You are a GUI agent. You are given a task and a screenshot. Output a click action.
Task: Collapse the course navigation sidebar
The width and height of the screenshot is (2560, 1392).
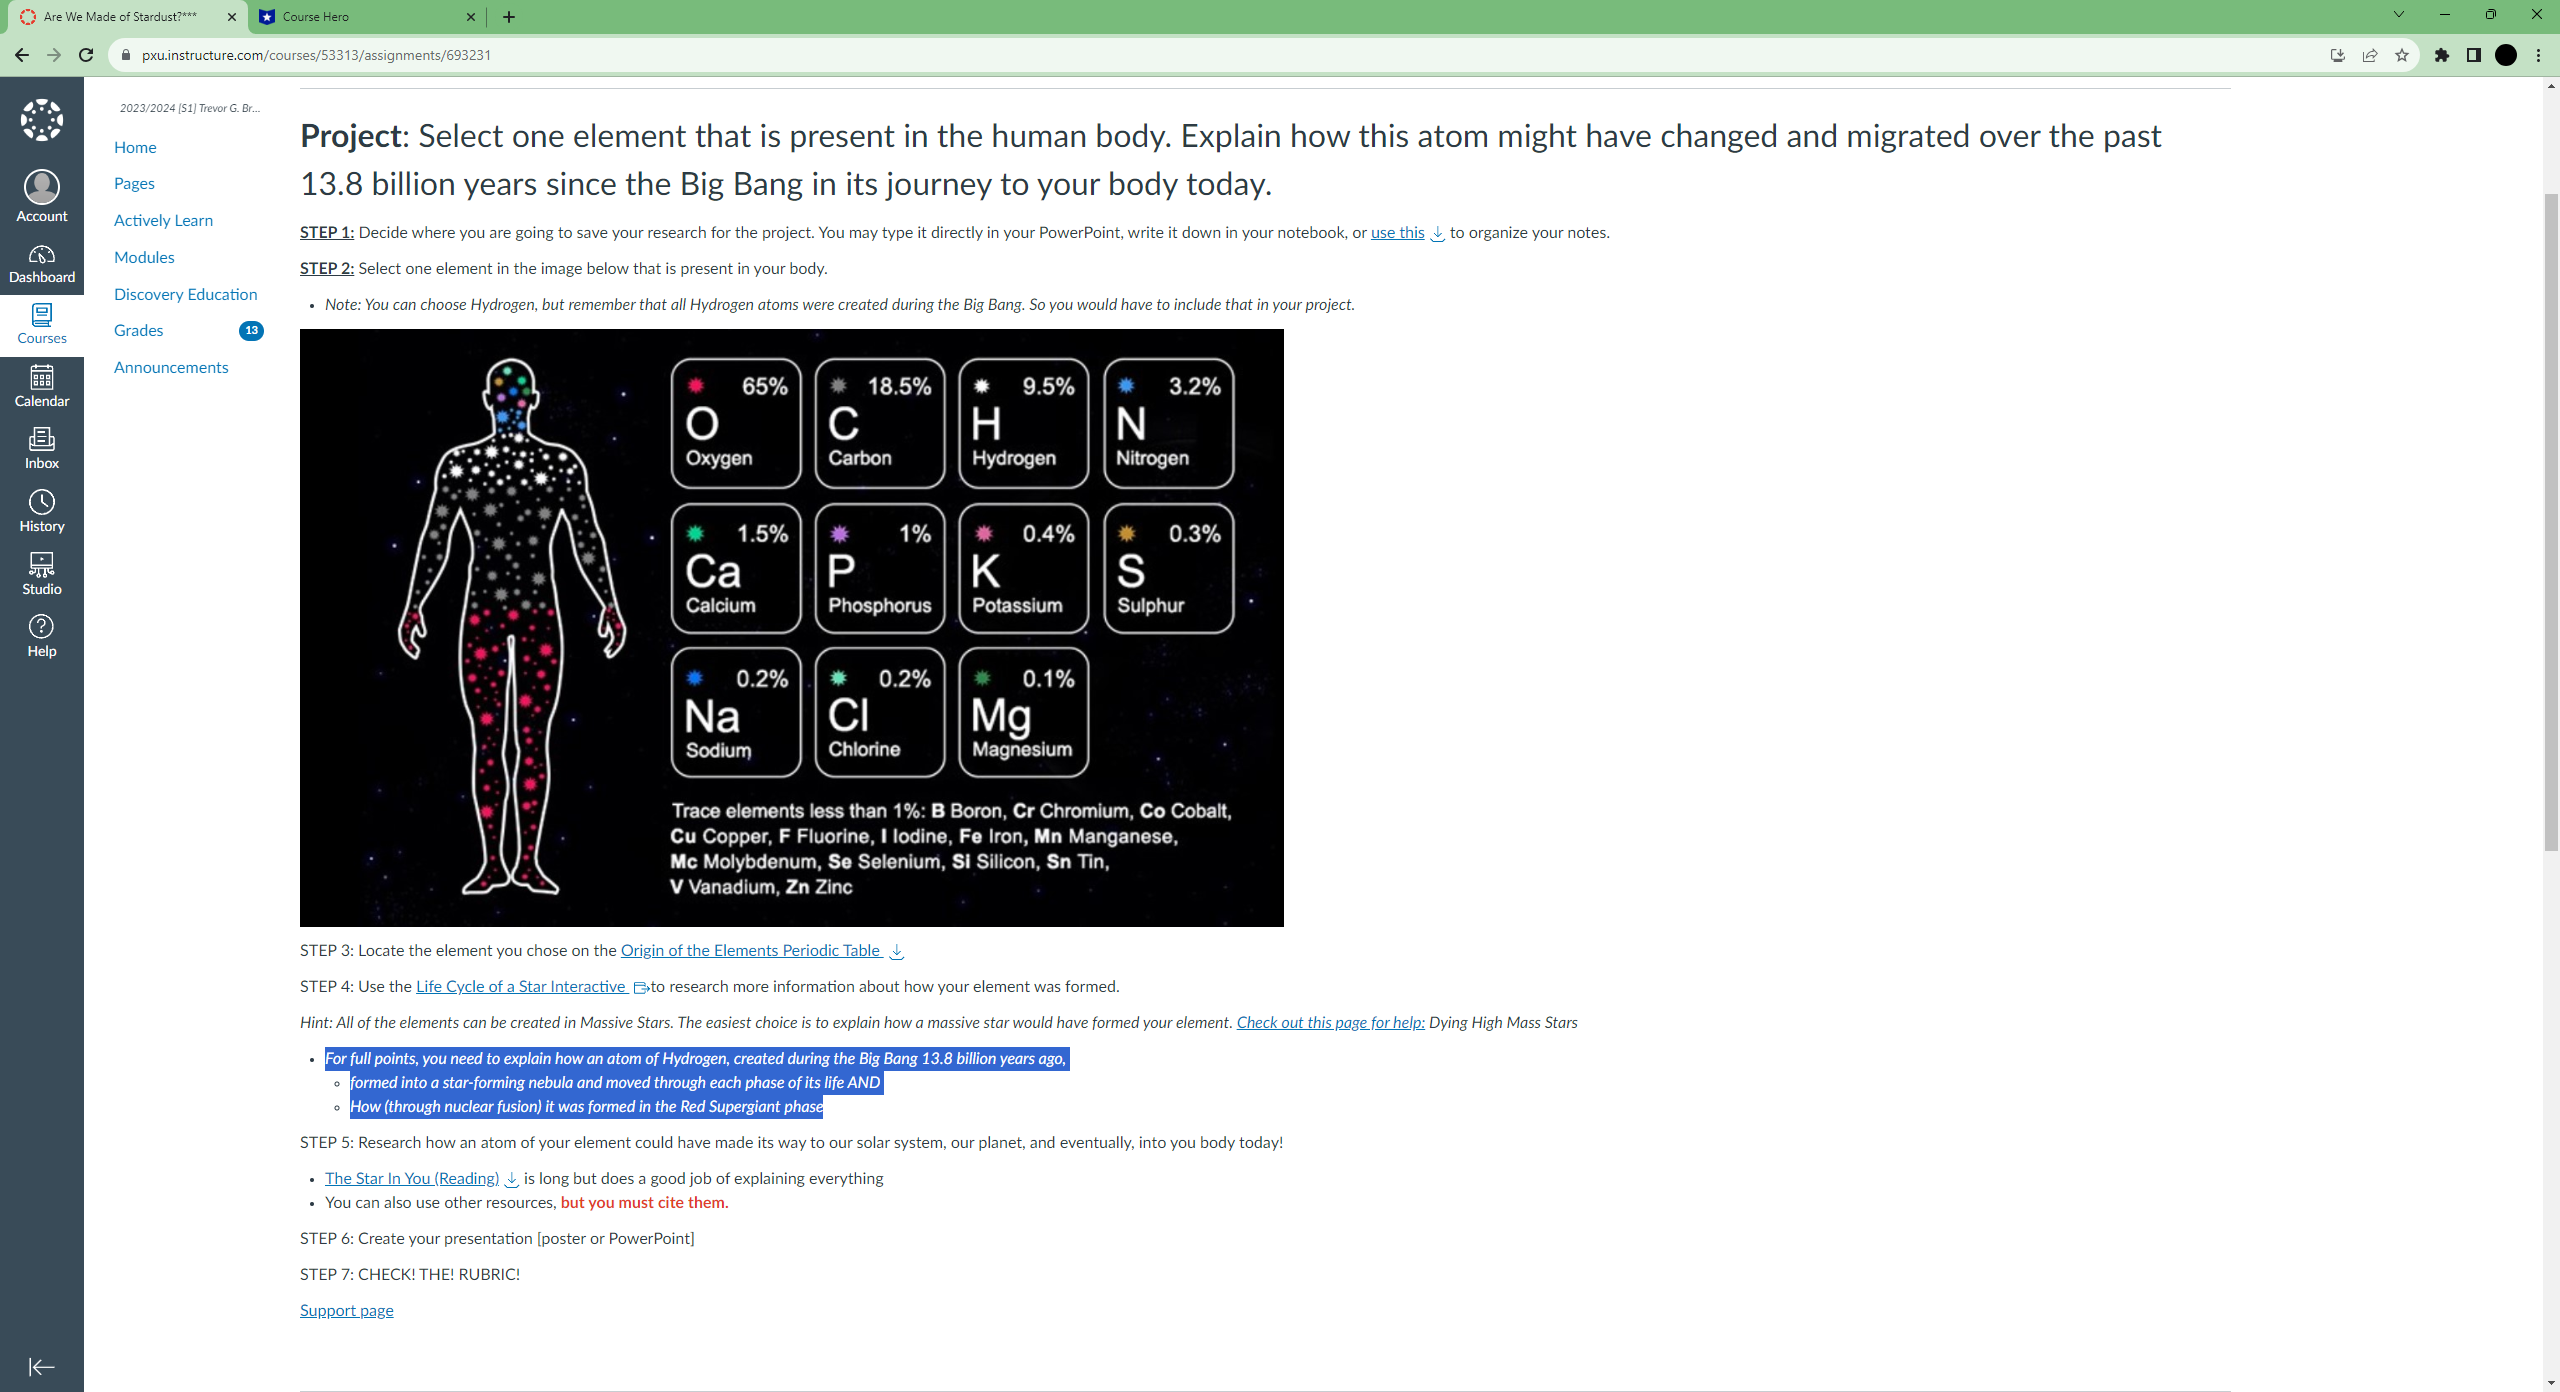point(41,1366)
